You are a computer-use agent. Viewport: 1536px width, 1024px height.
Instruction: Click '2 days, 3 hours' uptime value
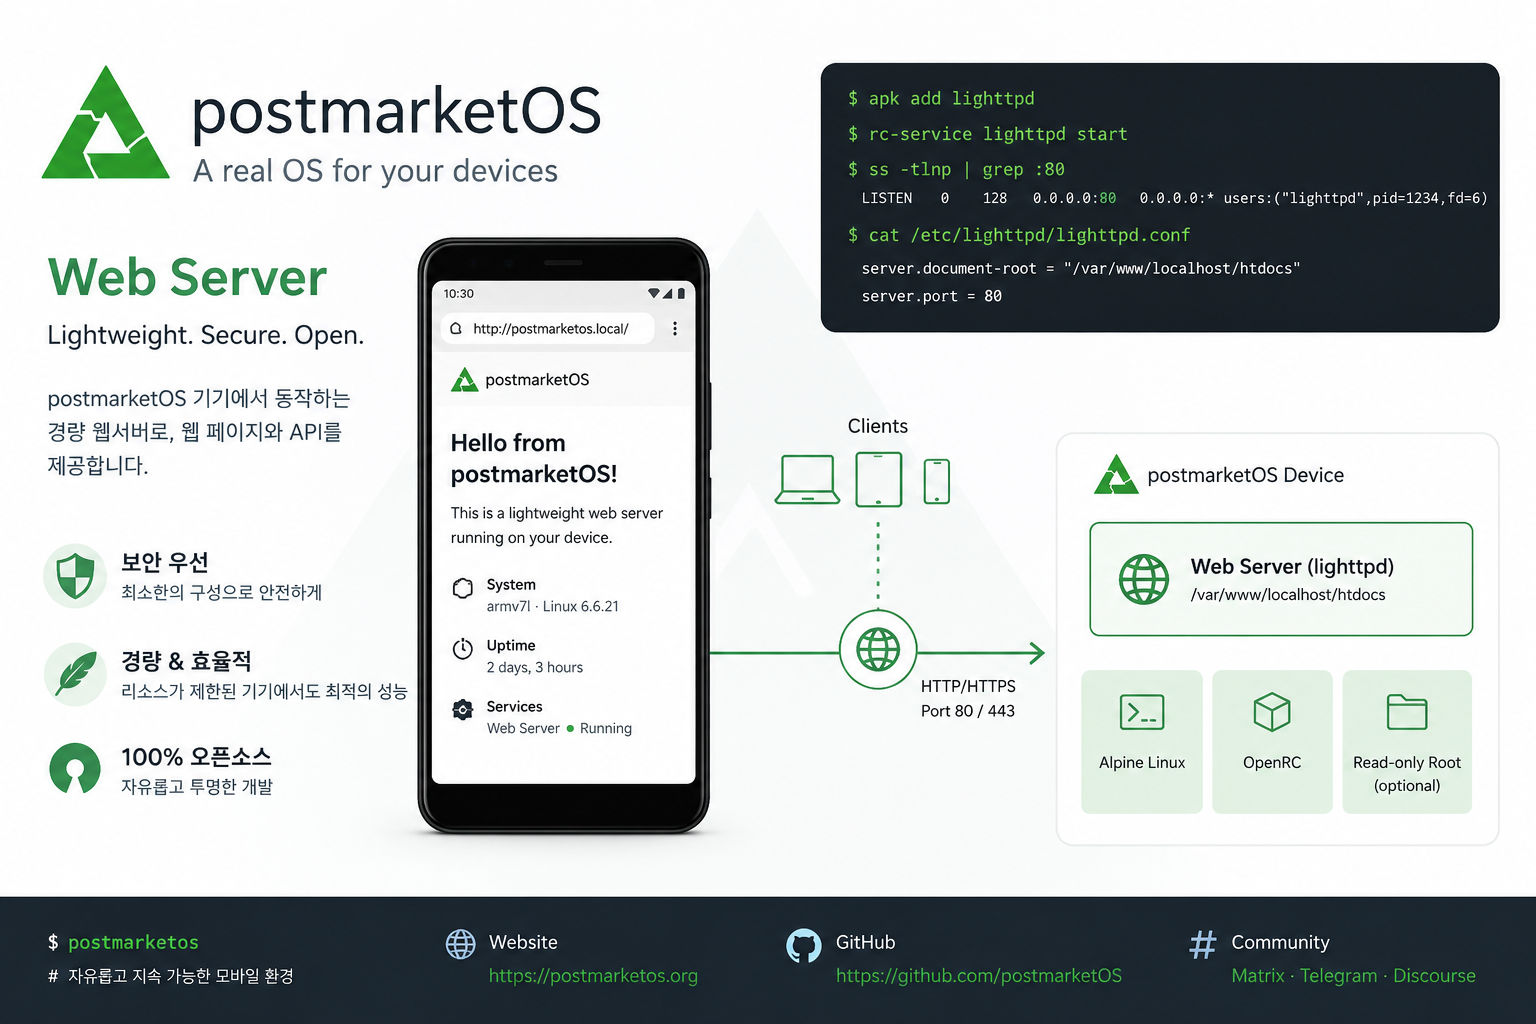(535, 668)
